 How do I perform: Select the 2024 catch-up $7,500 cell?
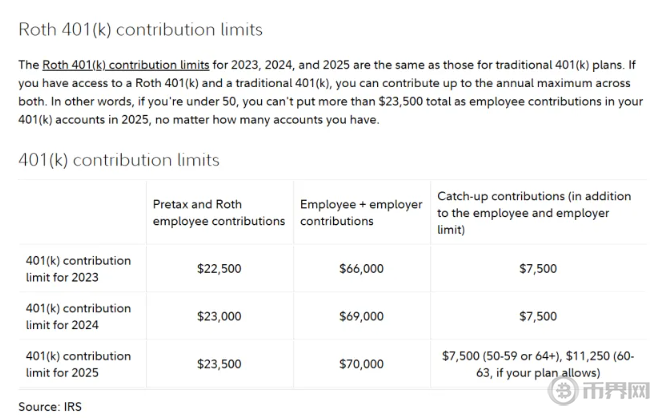538,316
